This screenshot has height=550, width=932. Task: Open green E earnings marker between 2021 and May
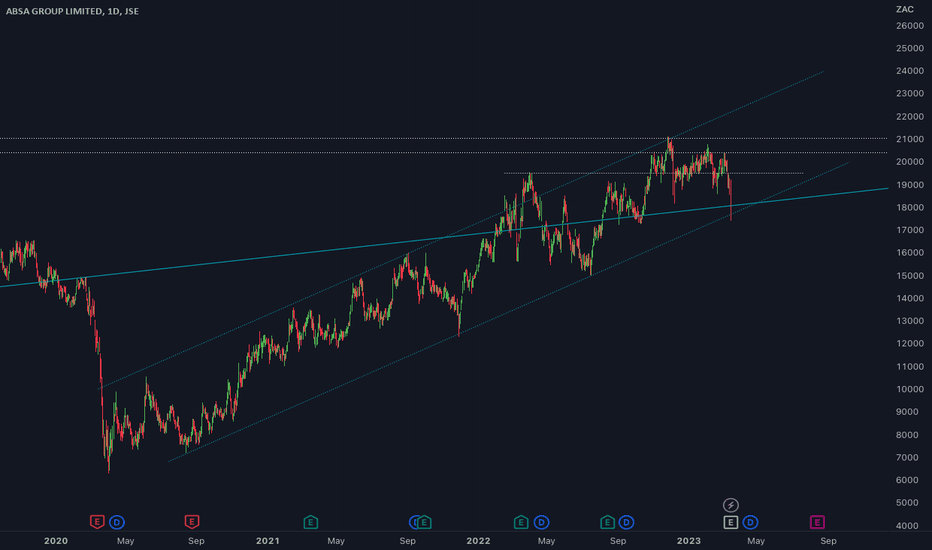(310, 523)
